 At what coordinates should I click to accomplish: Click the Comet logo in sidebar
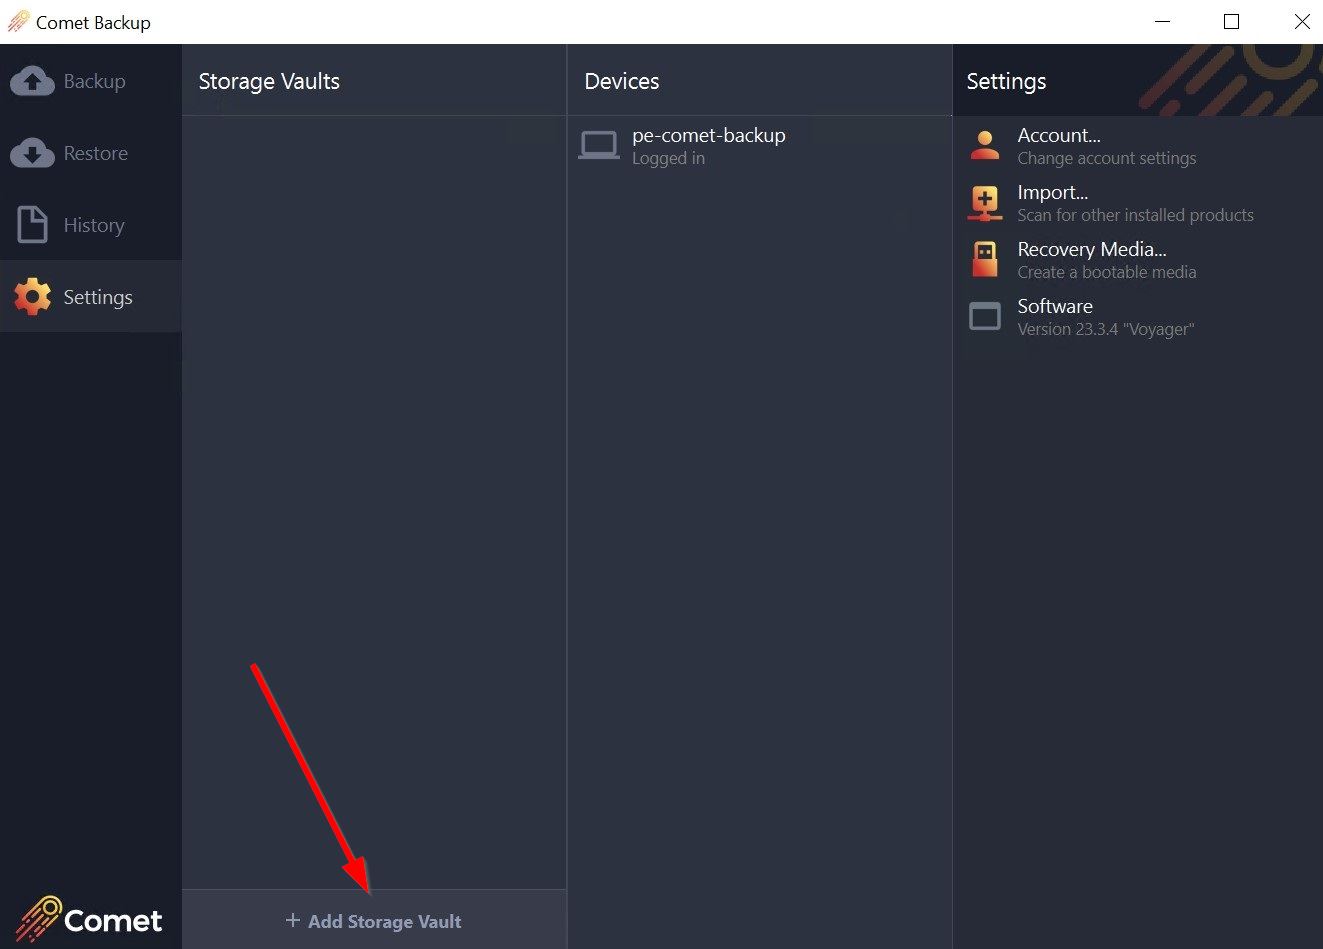point(89,919)
